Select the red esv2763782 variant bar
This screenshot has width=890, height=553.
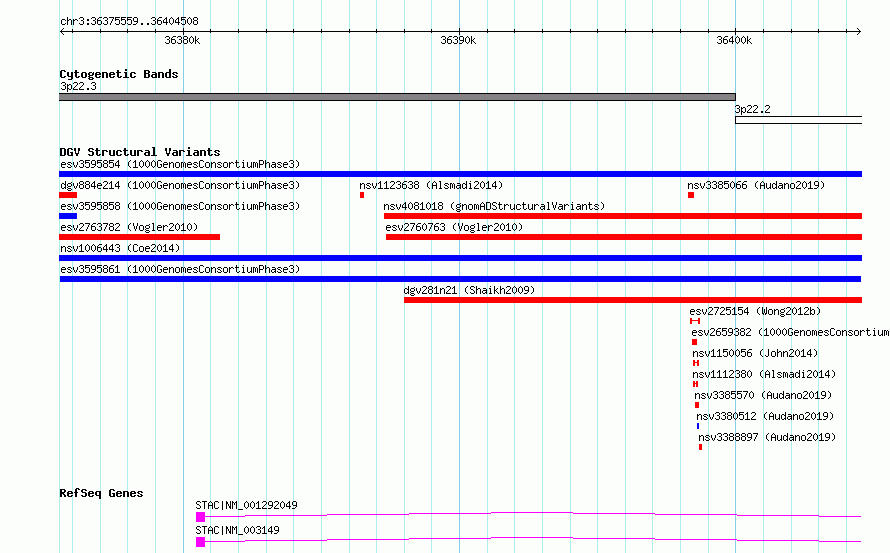(x=140, y=237)
